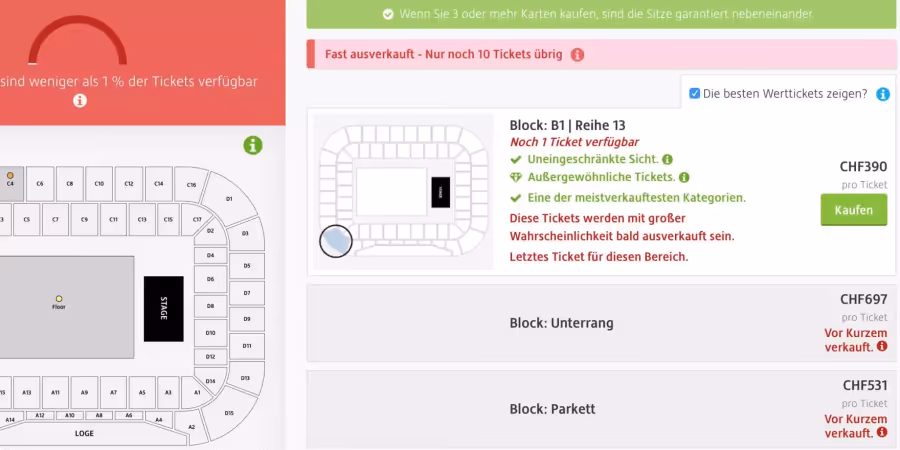This screenshot has width=900, height=450.
Task: Uncheck 'Die besten Werttickets zeigen?' checkbox
Action: pos(695,94)
